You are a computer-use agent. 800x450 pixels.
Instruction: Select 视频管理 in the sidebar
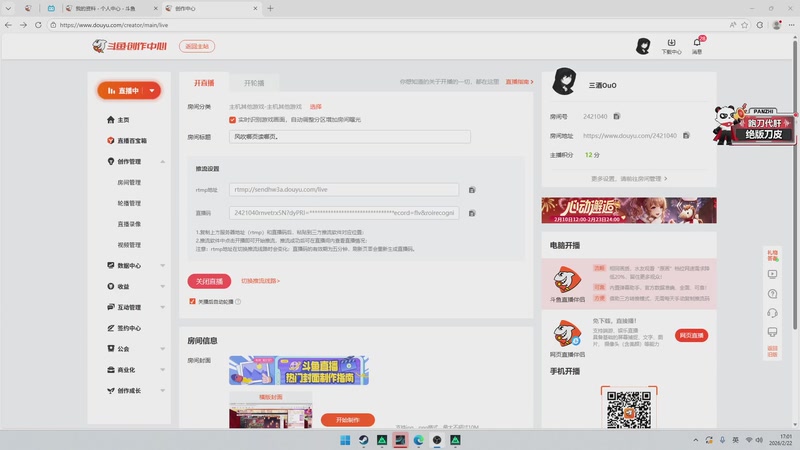point(129,245)
